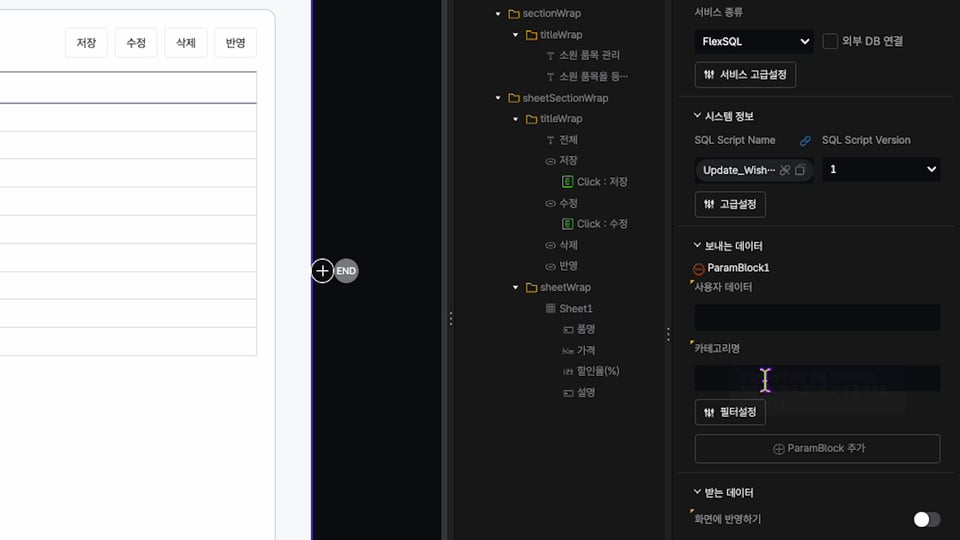The image size is (960, 540).
Task: Click the properties panel drag handle dots
Action: [x=668, y=334]
